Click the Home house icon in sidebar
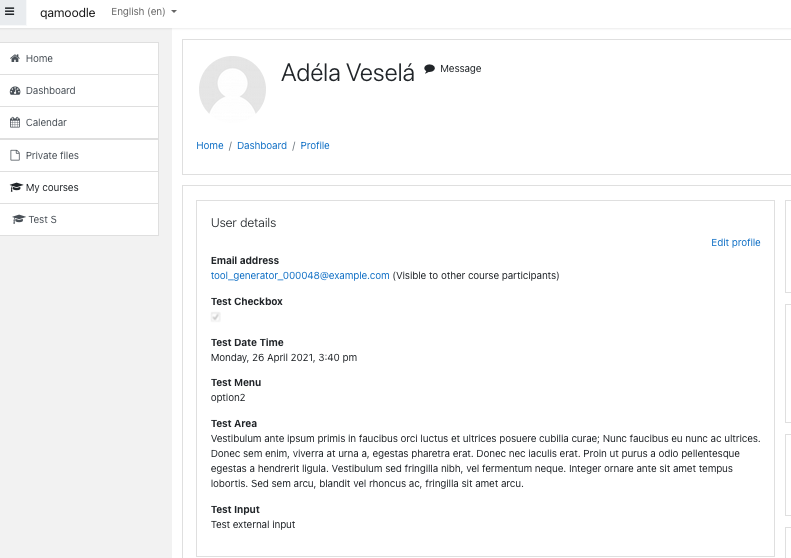Viewport: 791px width, 558px height. click(15, 59)
